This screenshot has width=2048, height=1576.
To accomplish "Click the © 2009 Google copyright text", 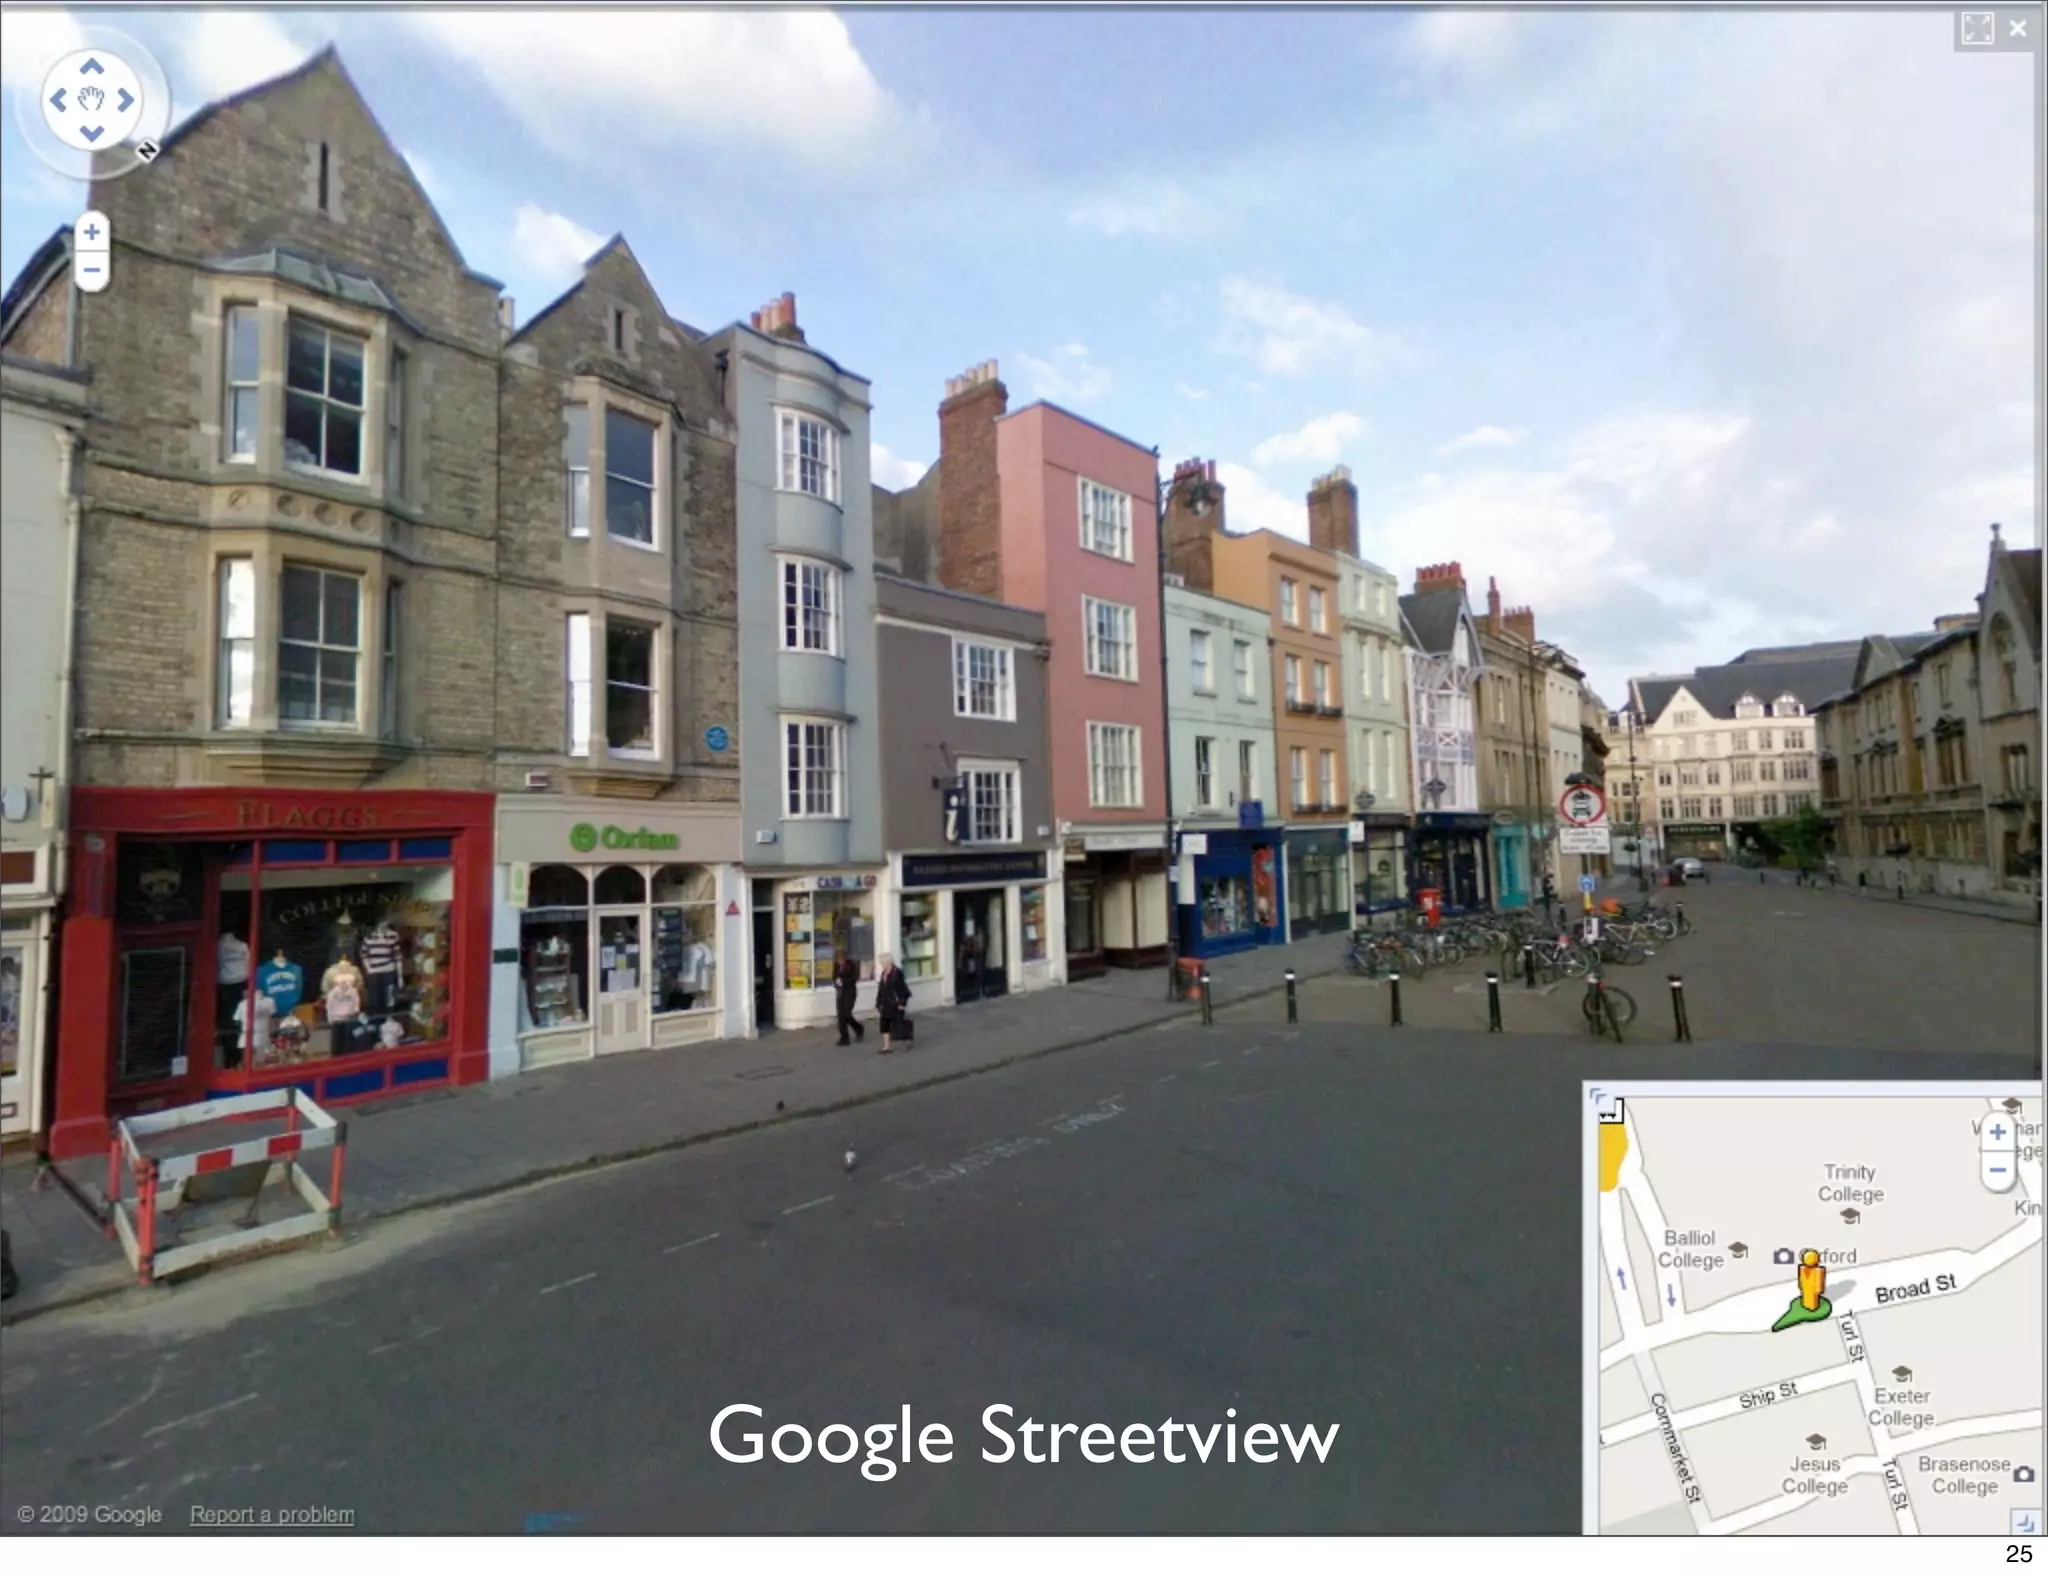I will (x=90, y=1514).
